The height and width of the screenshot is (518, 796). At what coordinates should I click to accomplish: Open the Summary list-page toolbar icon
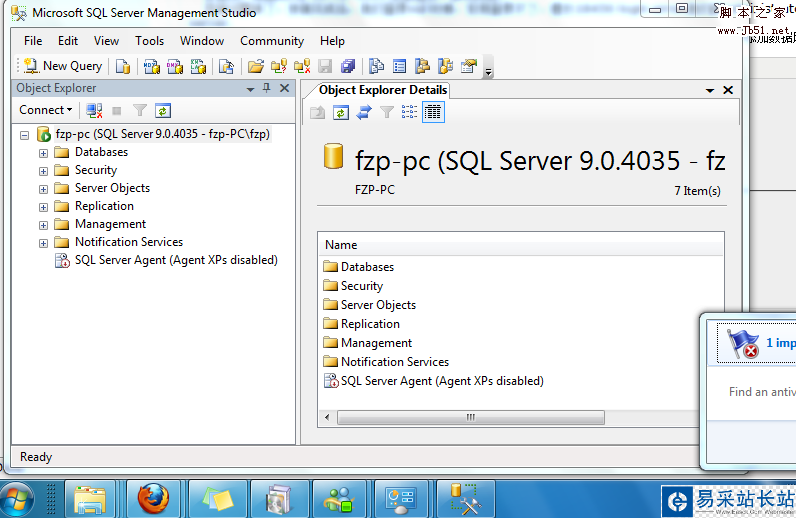pos(400,66)
